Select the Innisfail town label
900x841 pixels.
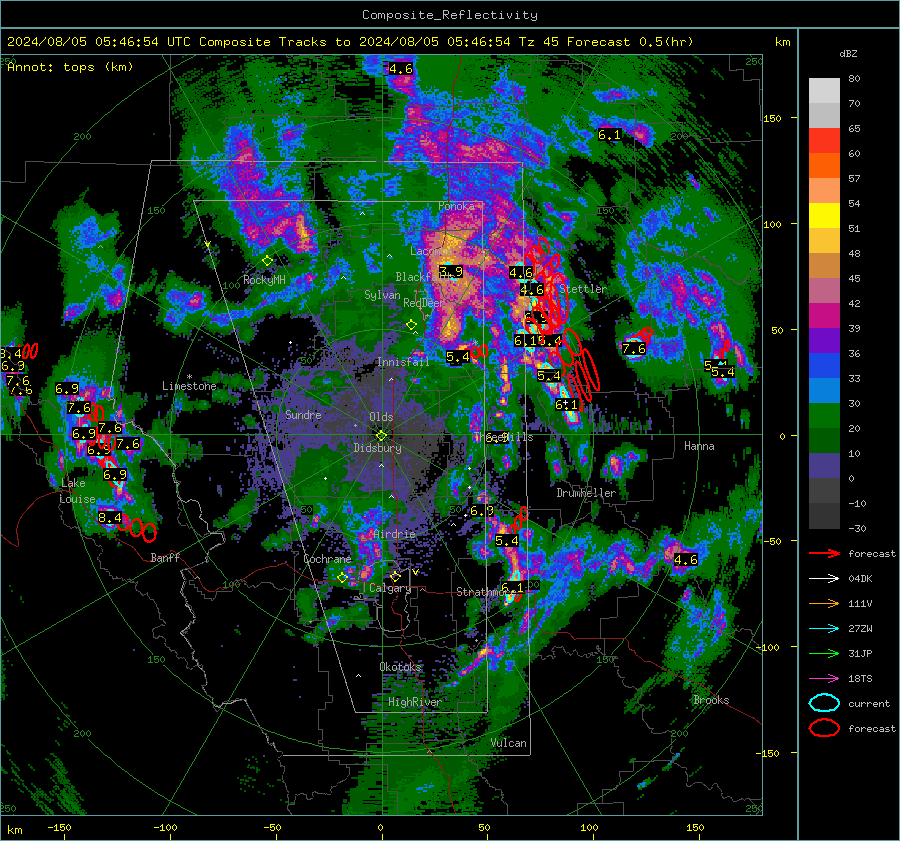pos(403,362)
